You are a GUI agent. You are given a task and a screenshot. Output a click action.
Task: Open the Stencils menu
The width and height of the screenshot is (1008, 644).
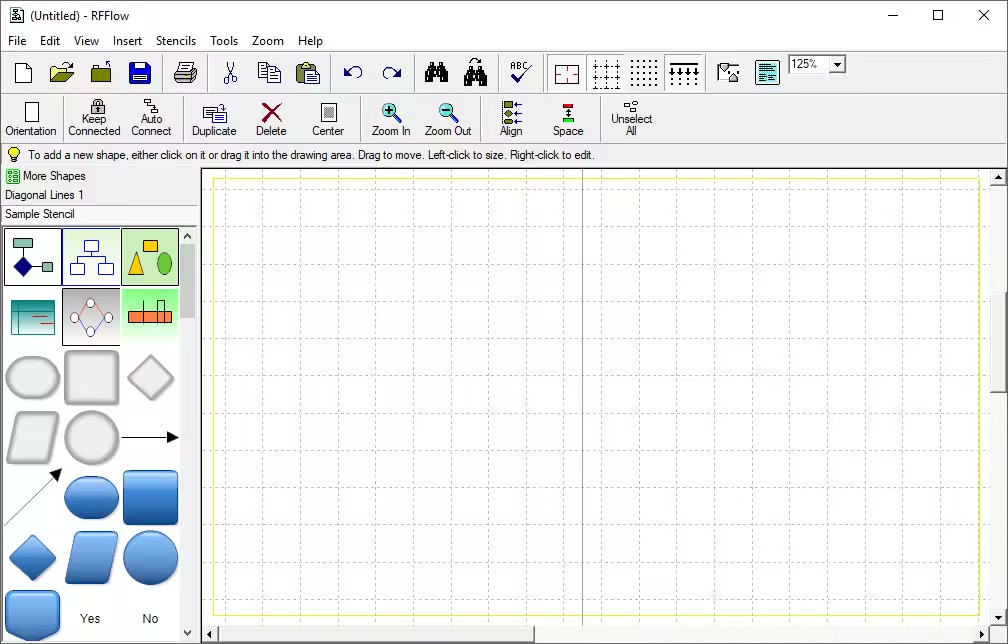(x=176, y=41)
